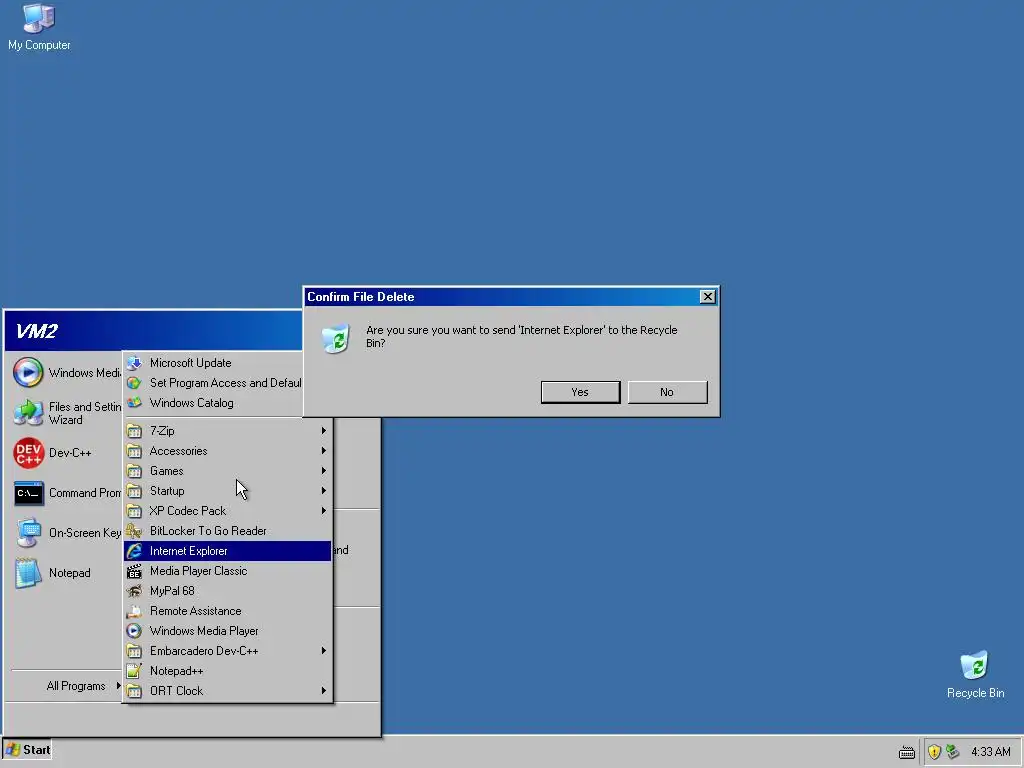Click the security shield tray icon
This screenshot has height=768, width=1024.
tap(934, 752)
